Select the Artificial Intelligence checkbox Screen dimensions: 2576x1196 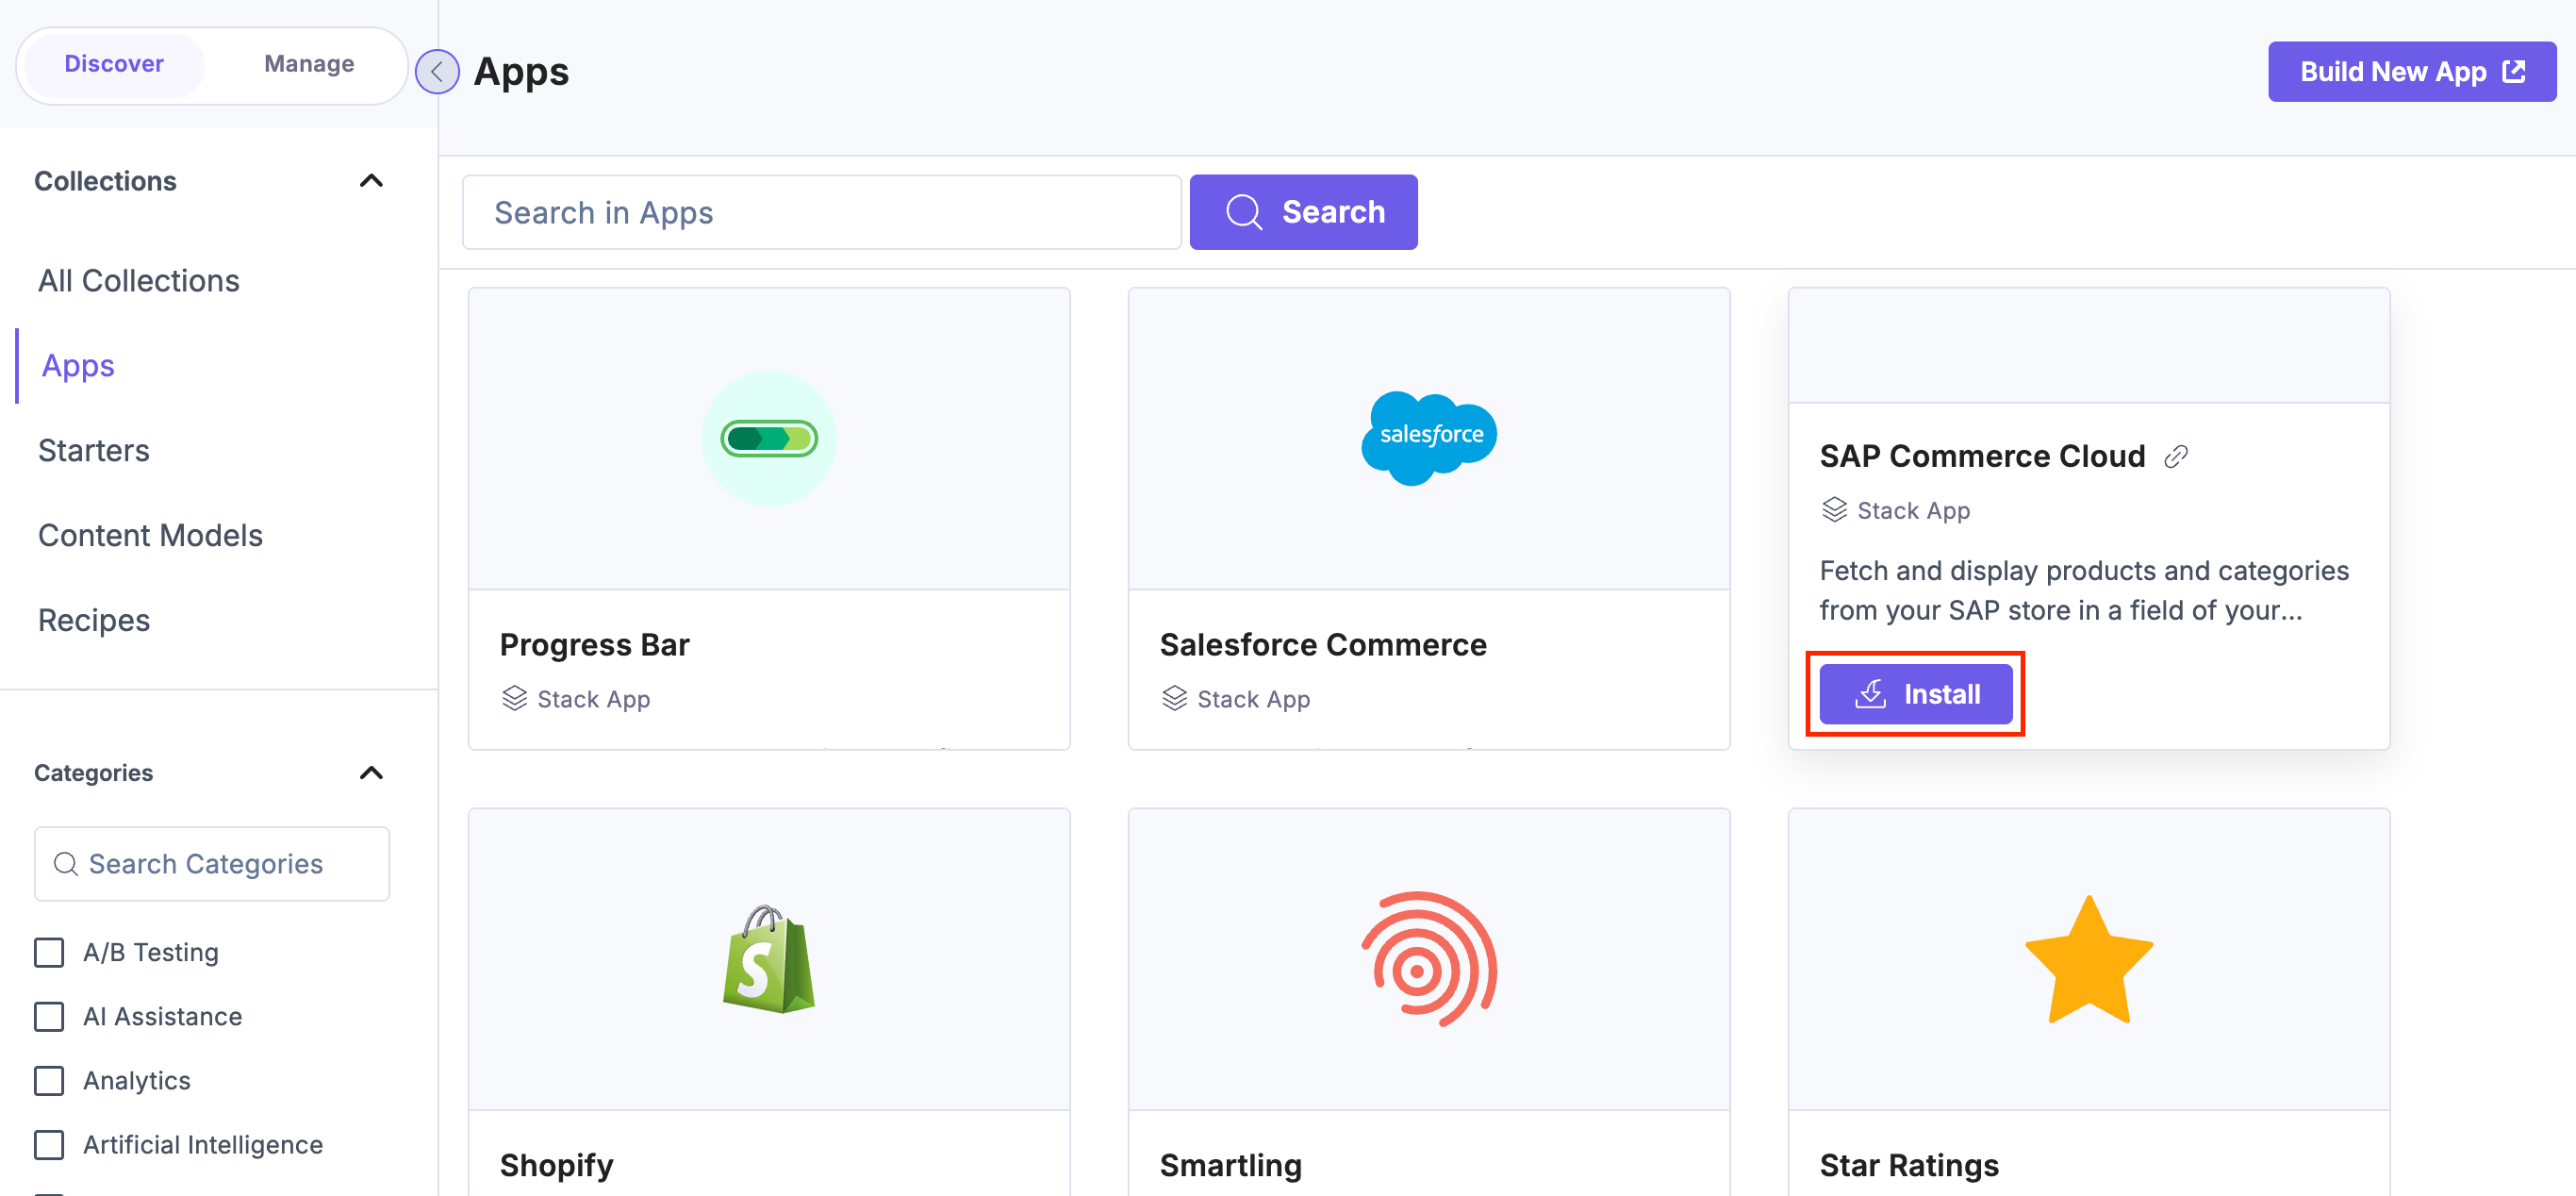[49, 1144]
